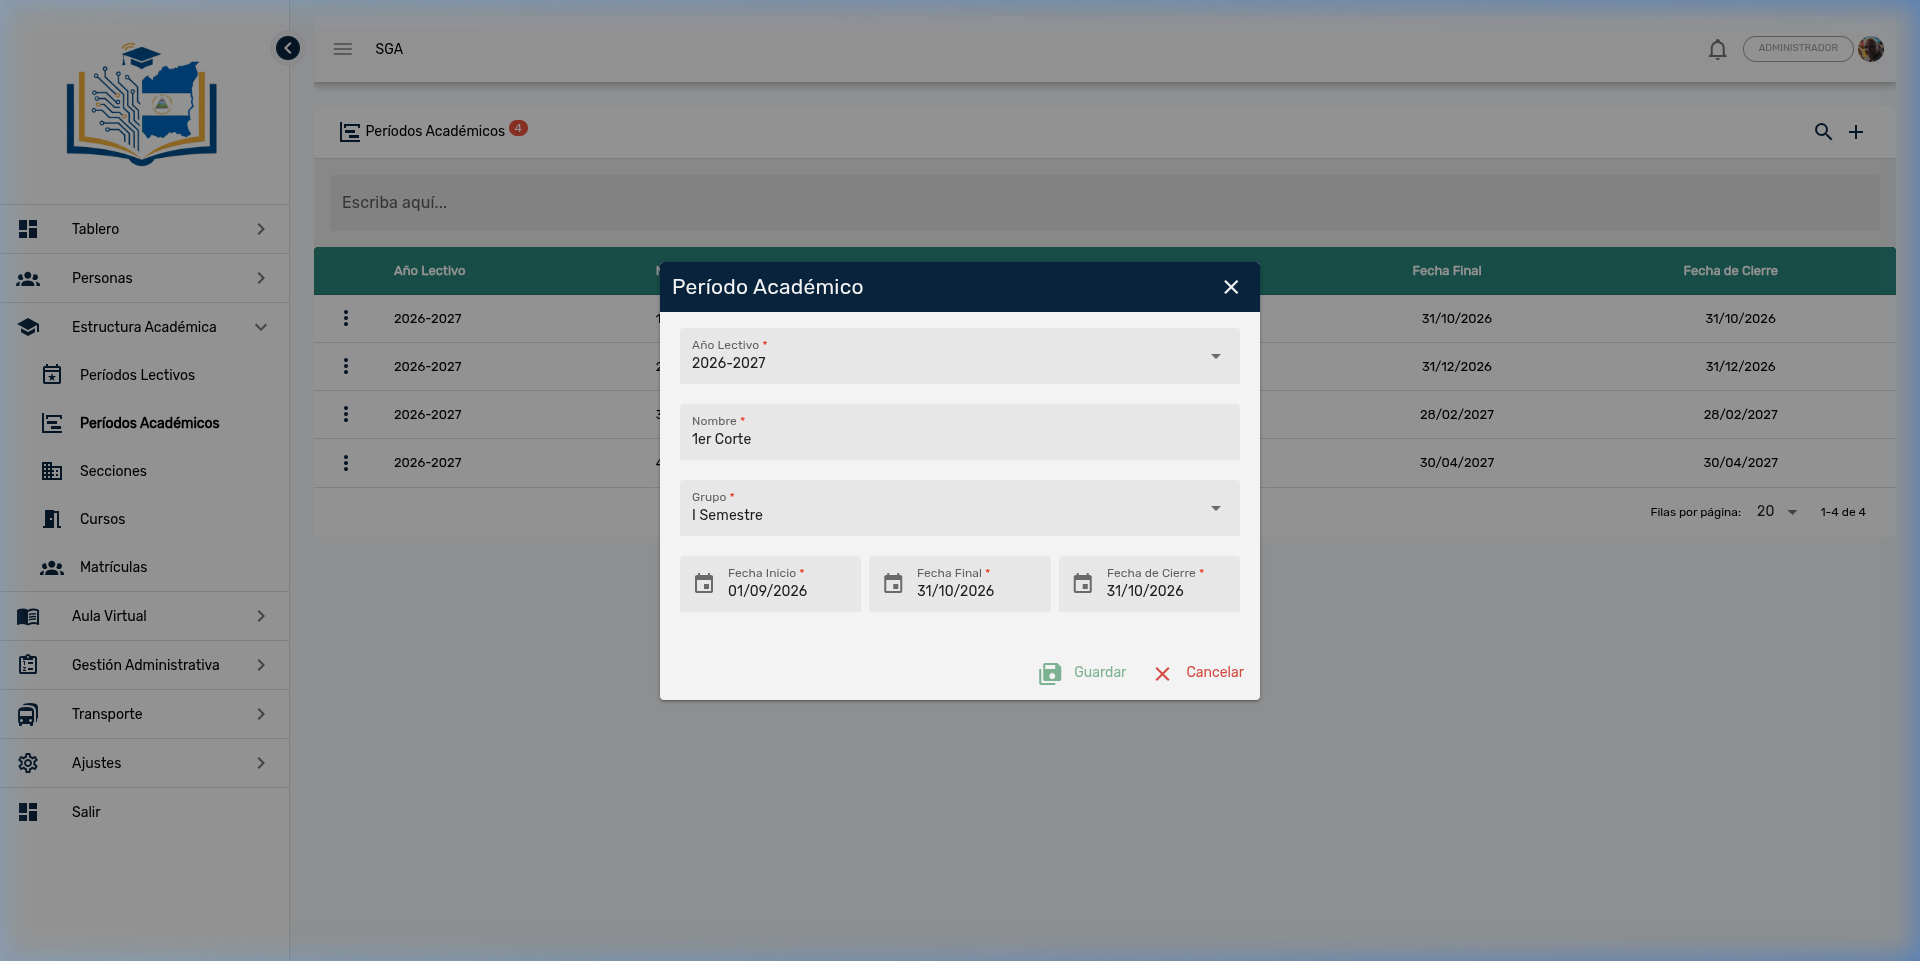Screen dimensions: 1920x961
Task: Click the search magnifier icon
Action: click(1823, 132)
